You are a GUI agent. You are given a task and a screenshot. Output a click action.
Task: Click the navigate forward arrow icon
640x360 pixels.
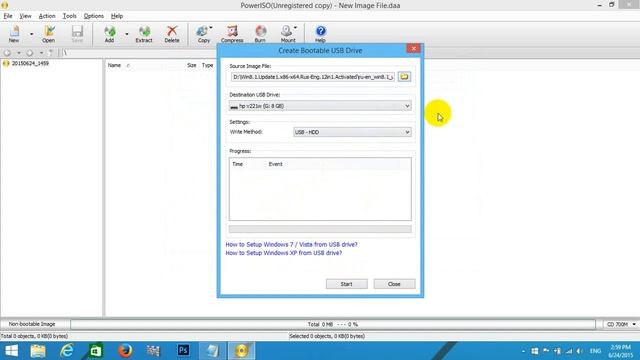click(x=29, y=53)
